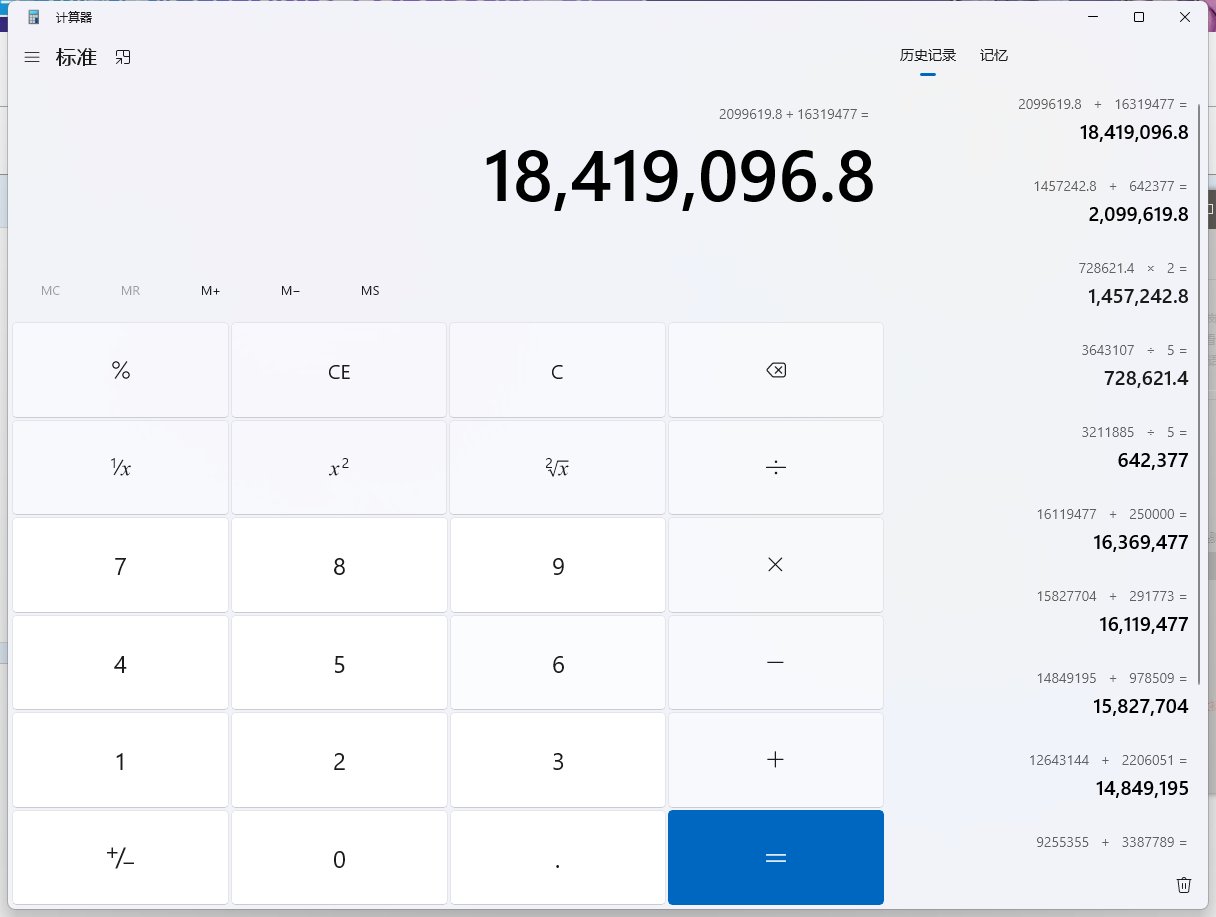The height and width of the screenshot is (917, 1216).
Task: Click the backspace delete icon
Action: (x=775, y=371)
